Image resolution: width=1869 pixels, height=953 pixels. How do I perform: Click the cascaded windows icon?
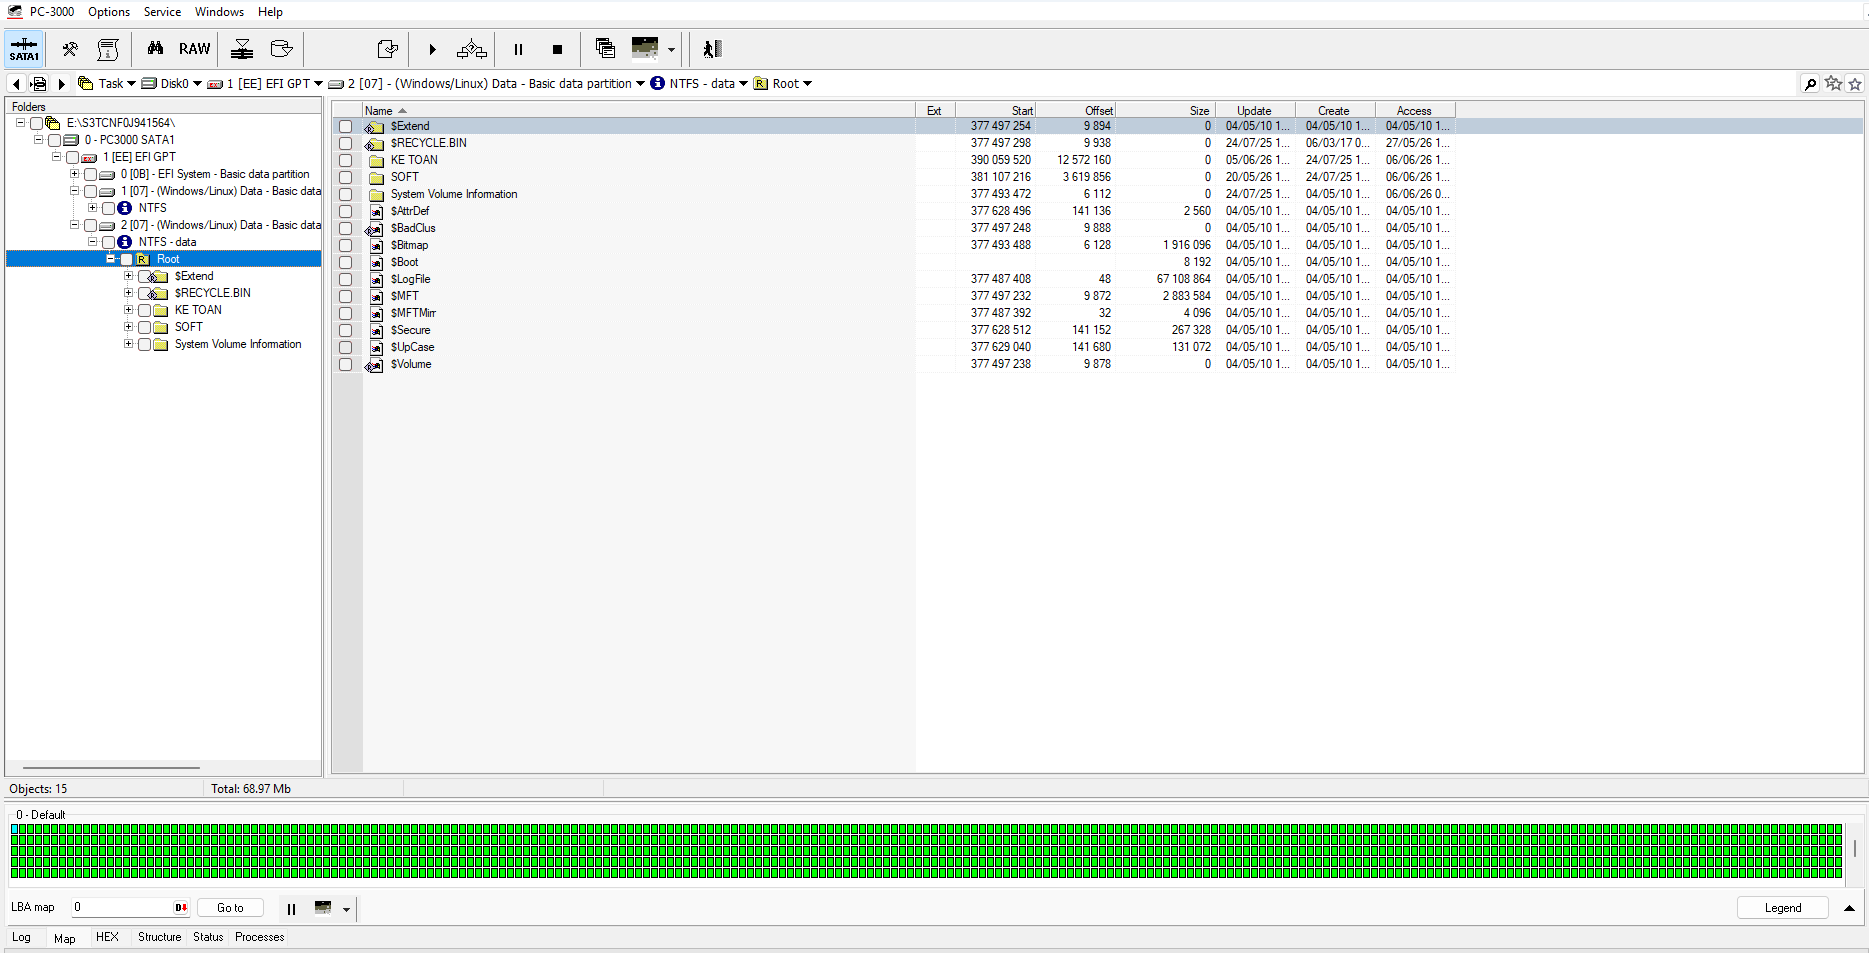point(605,48)
